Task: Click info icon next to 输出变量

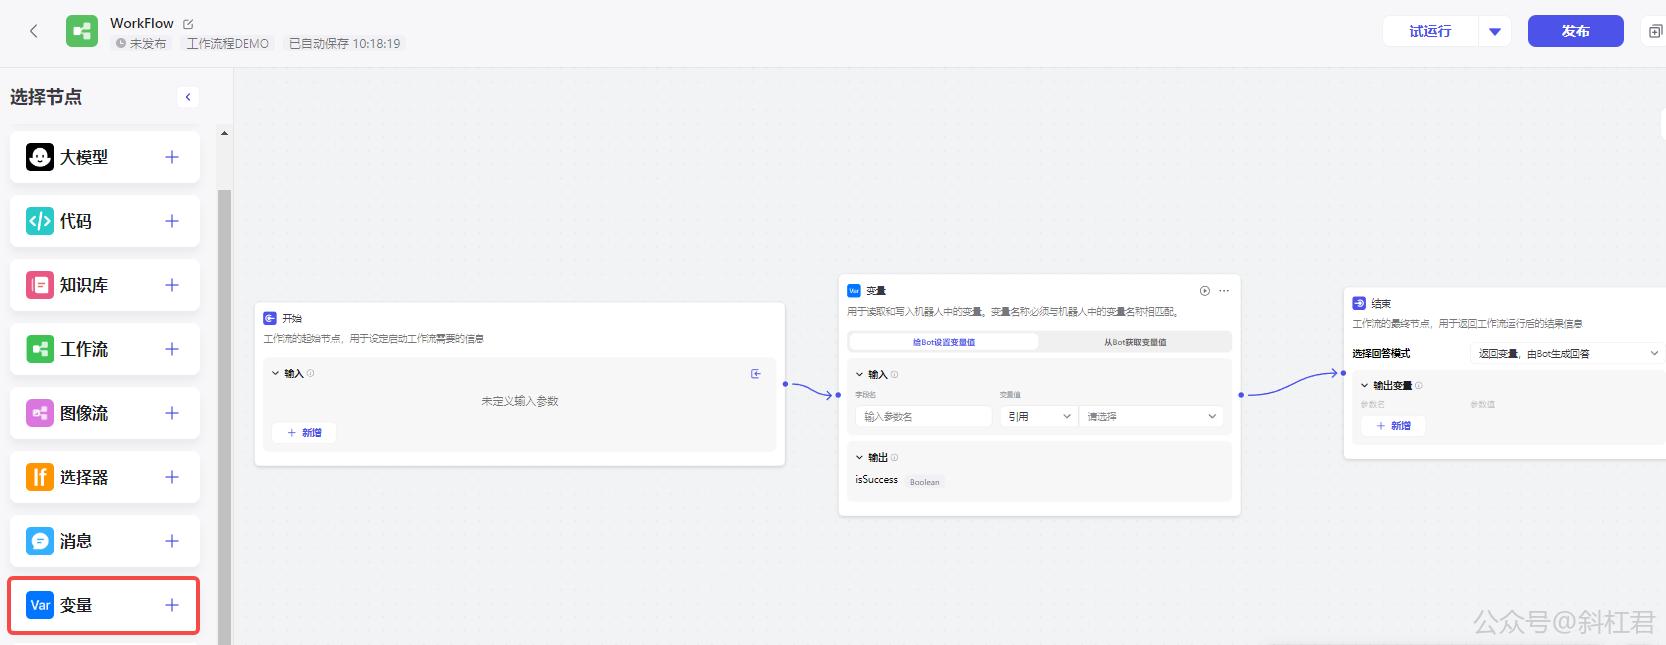Action: coord(1419,385)
